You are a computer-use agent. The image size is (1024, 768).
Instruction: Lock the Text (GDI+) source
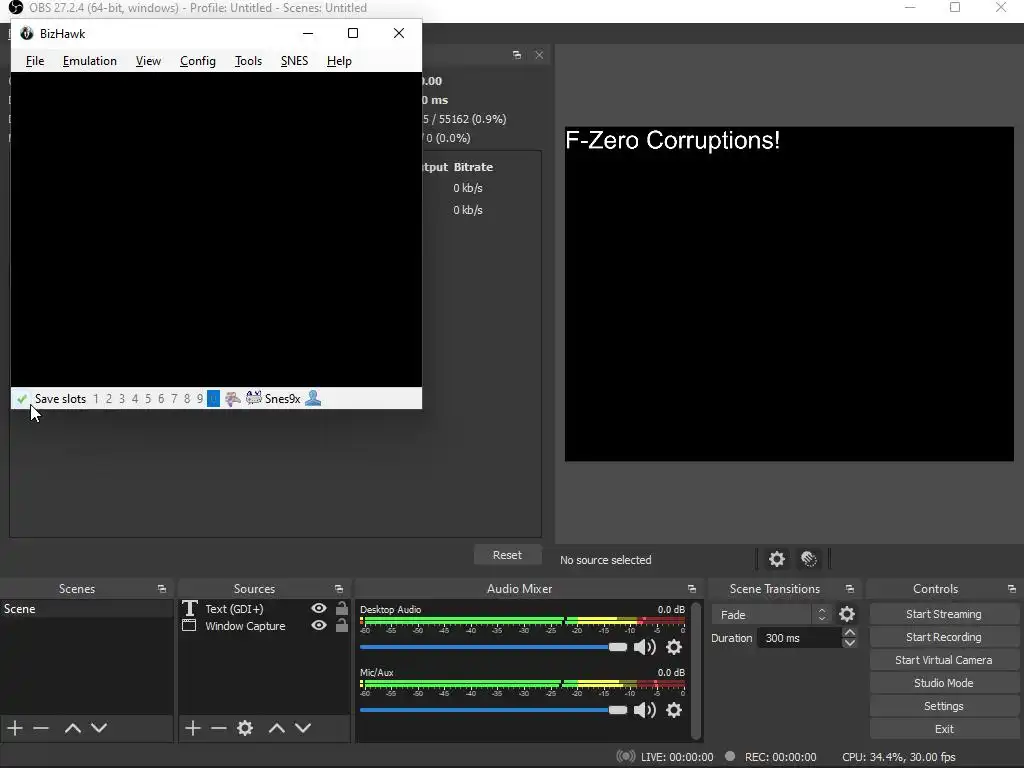[342, 608]
